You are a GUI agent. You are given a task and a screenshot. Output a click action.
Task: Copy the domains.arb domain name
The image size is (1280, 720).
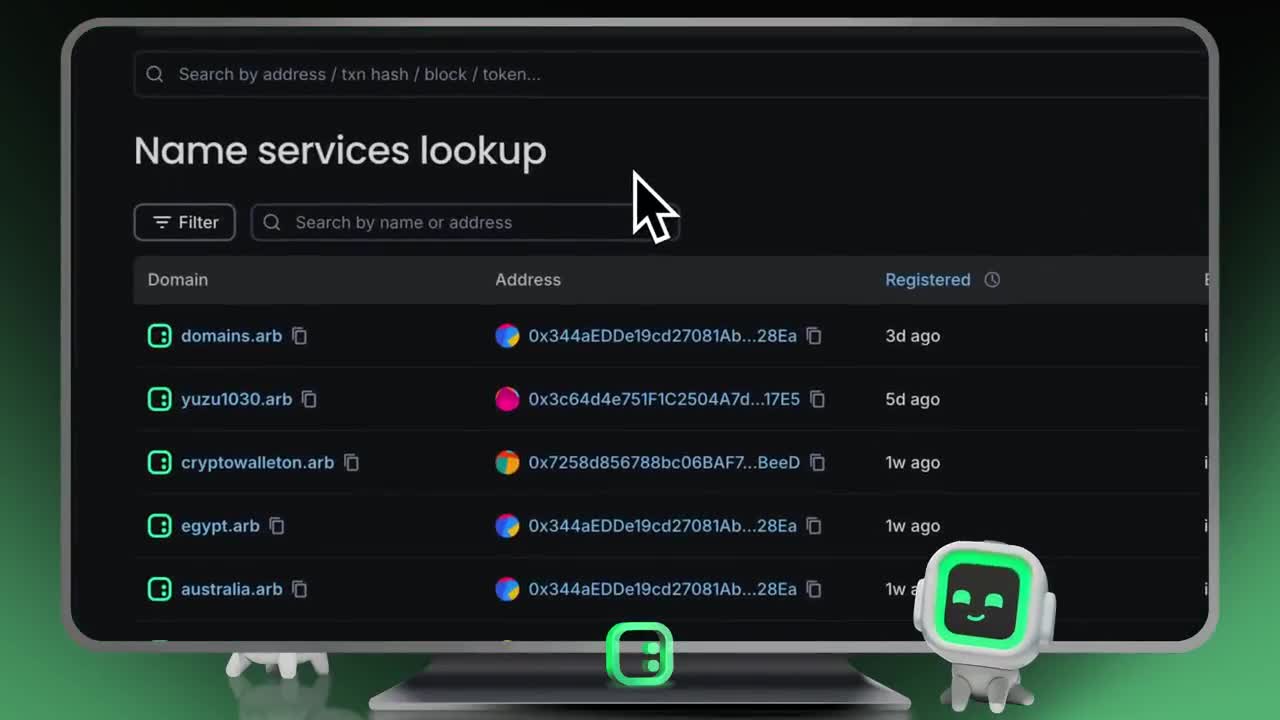click(300, 336)
